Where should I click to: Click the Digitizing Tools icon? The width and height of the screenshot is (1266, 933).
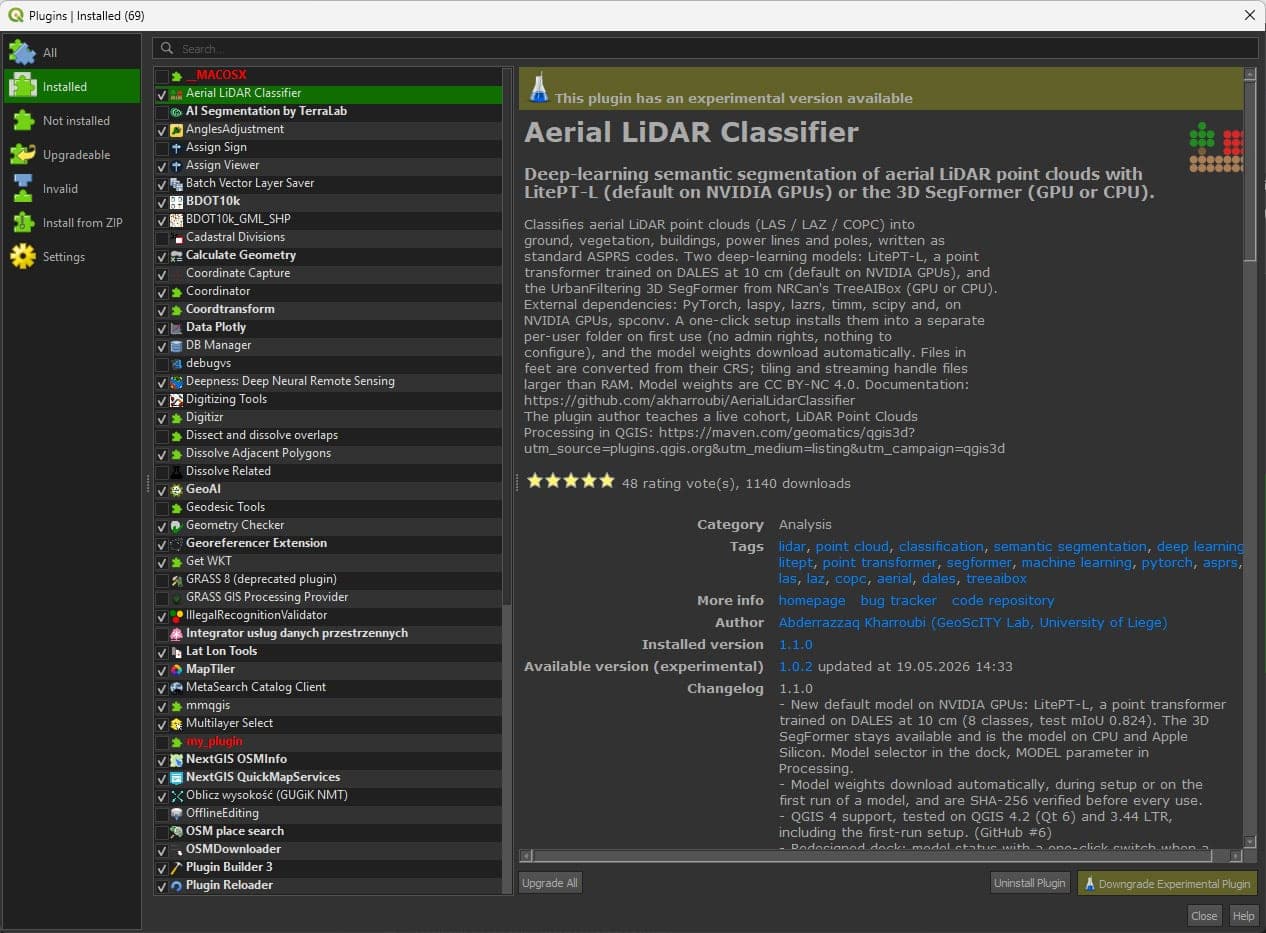[177, 399]
